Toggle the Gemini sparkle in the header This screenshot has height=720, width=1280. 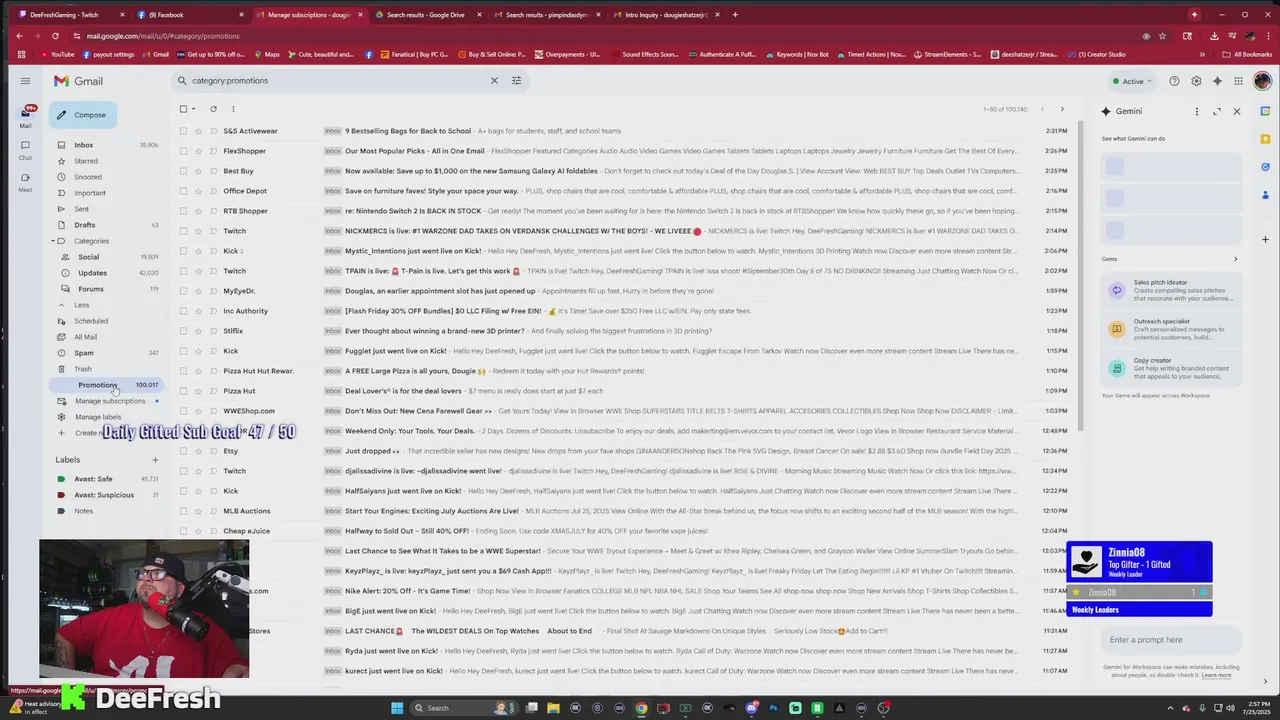pos(1217,81)
